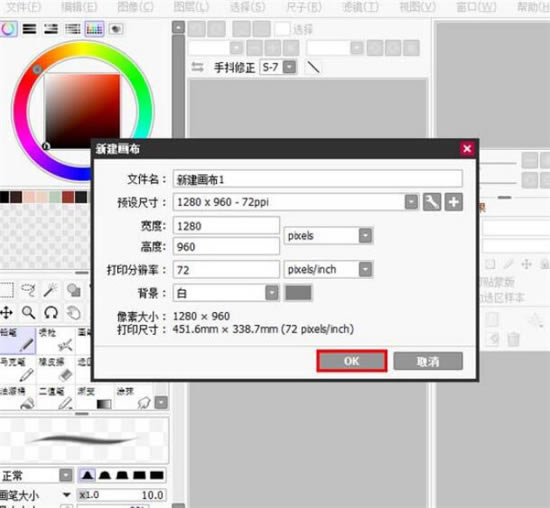Choose the 铅笔 pencil brush
The width and height of the screenshot is (550, 508).
click(x=18, y=340)
